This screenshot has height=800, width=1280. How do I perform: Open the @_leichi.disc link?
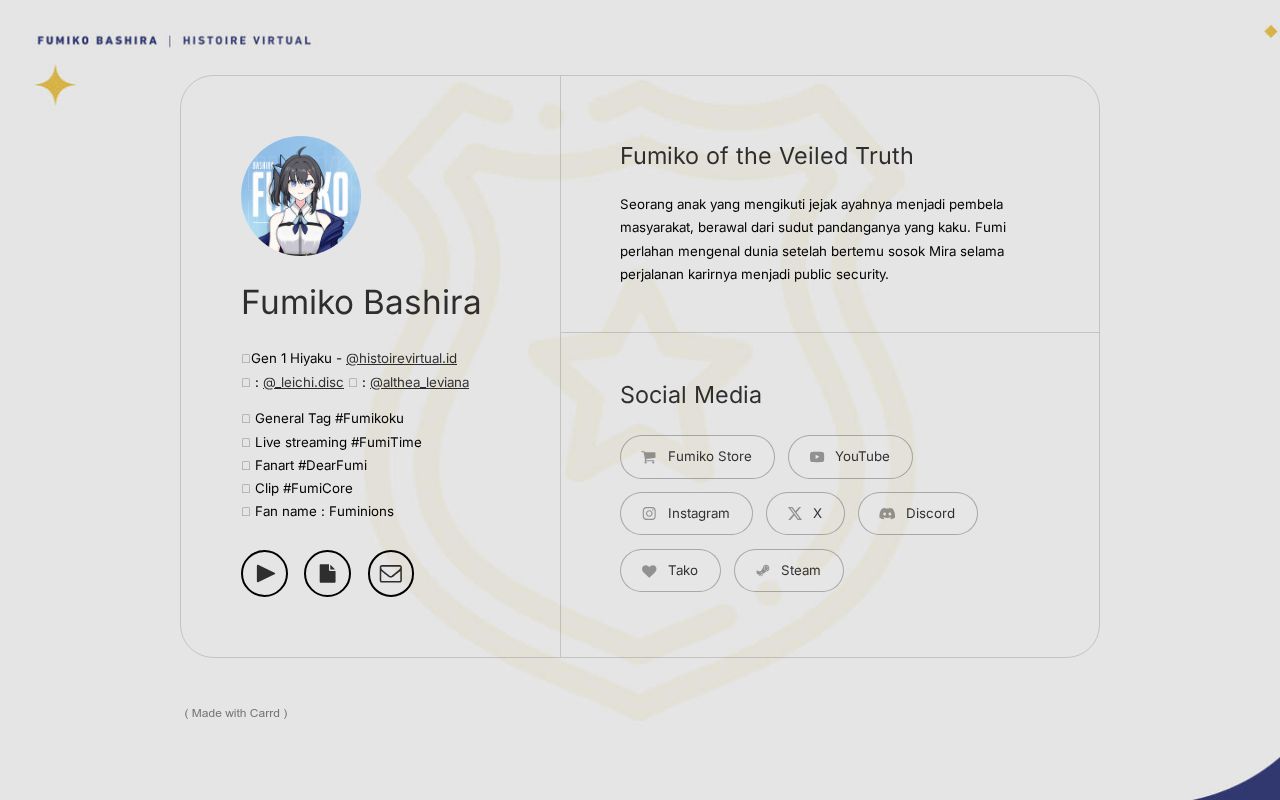(303, 382)
